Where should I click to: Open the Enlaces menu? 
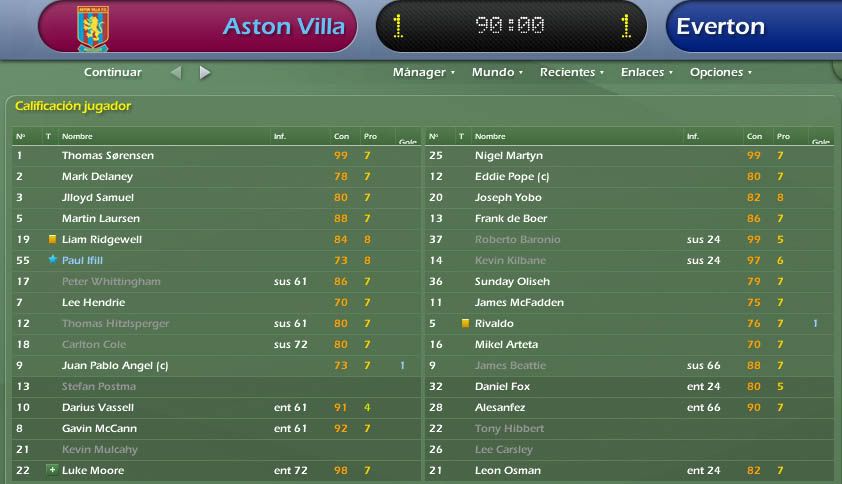(647, 72)
